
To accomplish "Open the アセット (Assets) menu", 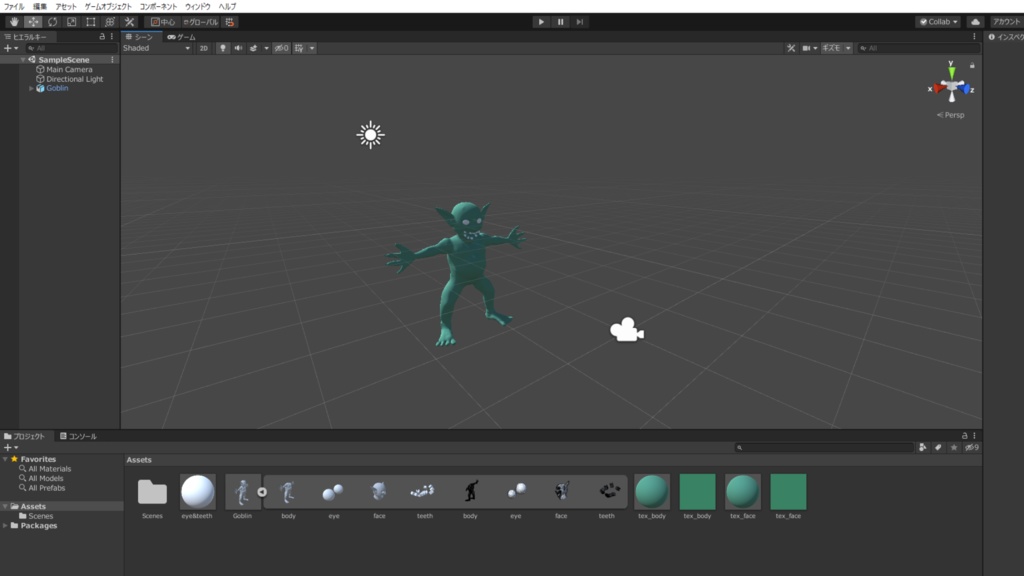I will pos(65,6).
